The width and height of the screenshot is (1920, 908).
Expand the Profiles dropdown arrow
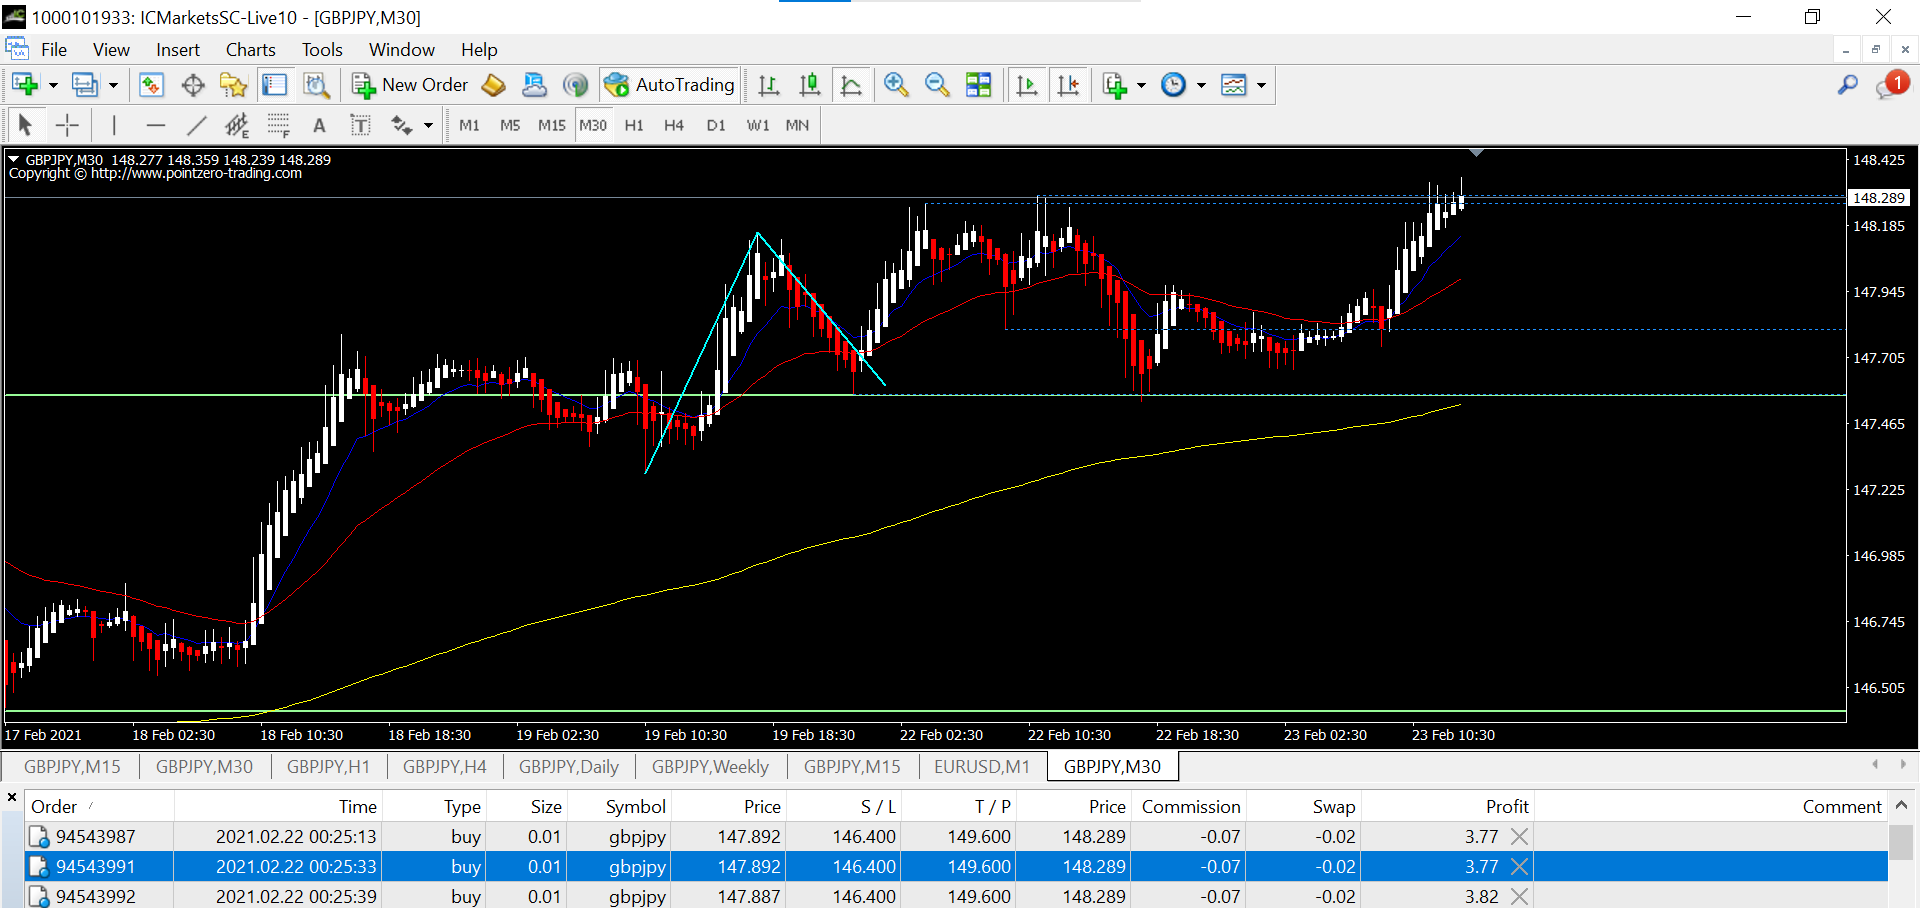click(x=113, y=85)
